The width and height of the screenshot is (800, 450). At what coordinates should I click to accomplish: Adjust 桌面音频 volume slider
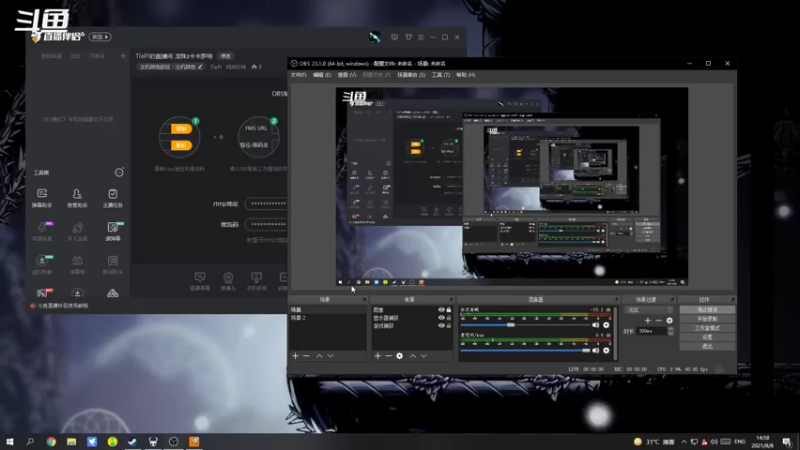coord(524,325)
